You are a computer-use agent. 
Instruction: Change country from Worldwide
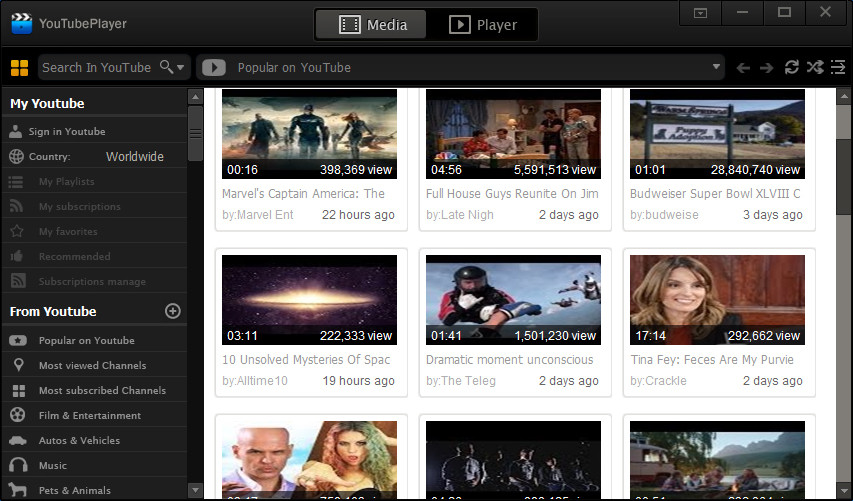coord(135,157)
